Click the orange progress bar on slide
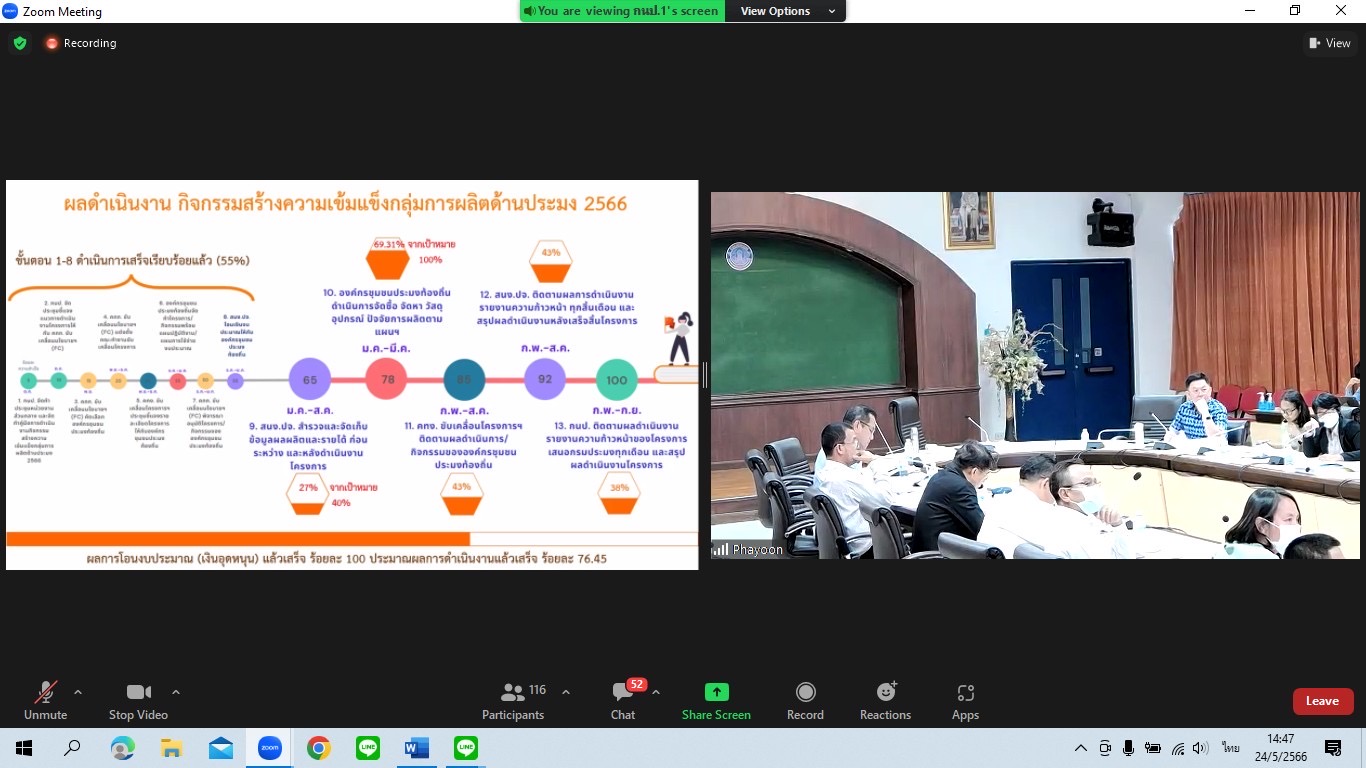This screenshot has width=1366, height=768. [238, 538]
